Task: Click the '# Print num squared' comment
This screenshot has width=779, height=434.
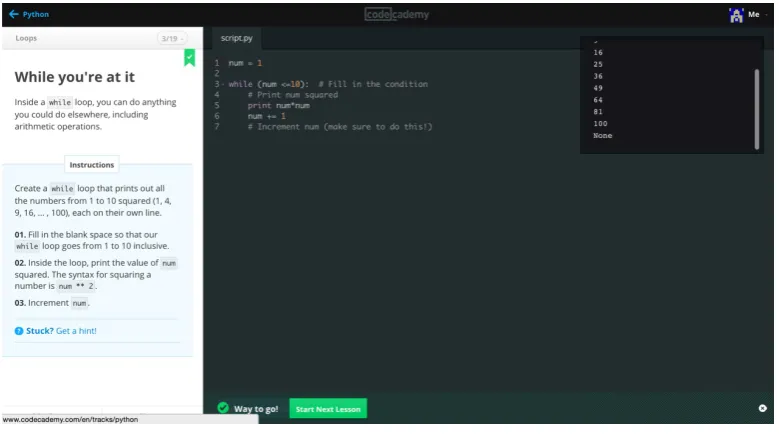Action: click(x=293, y=95)
